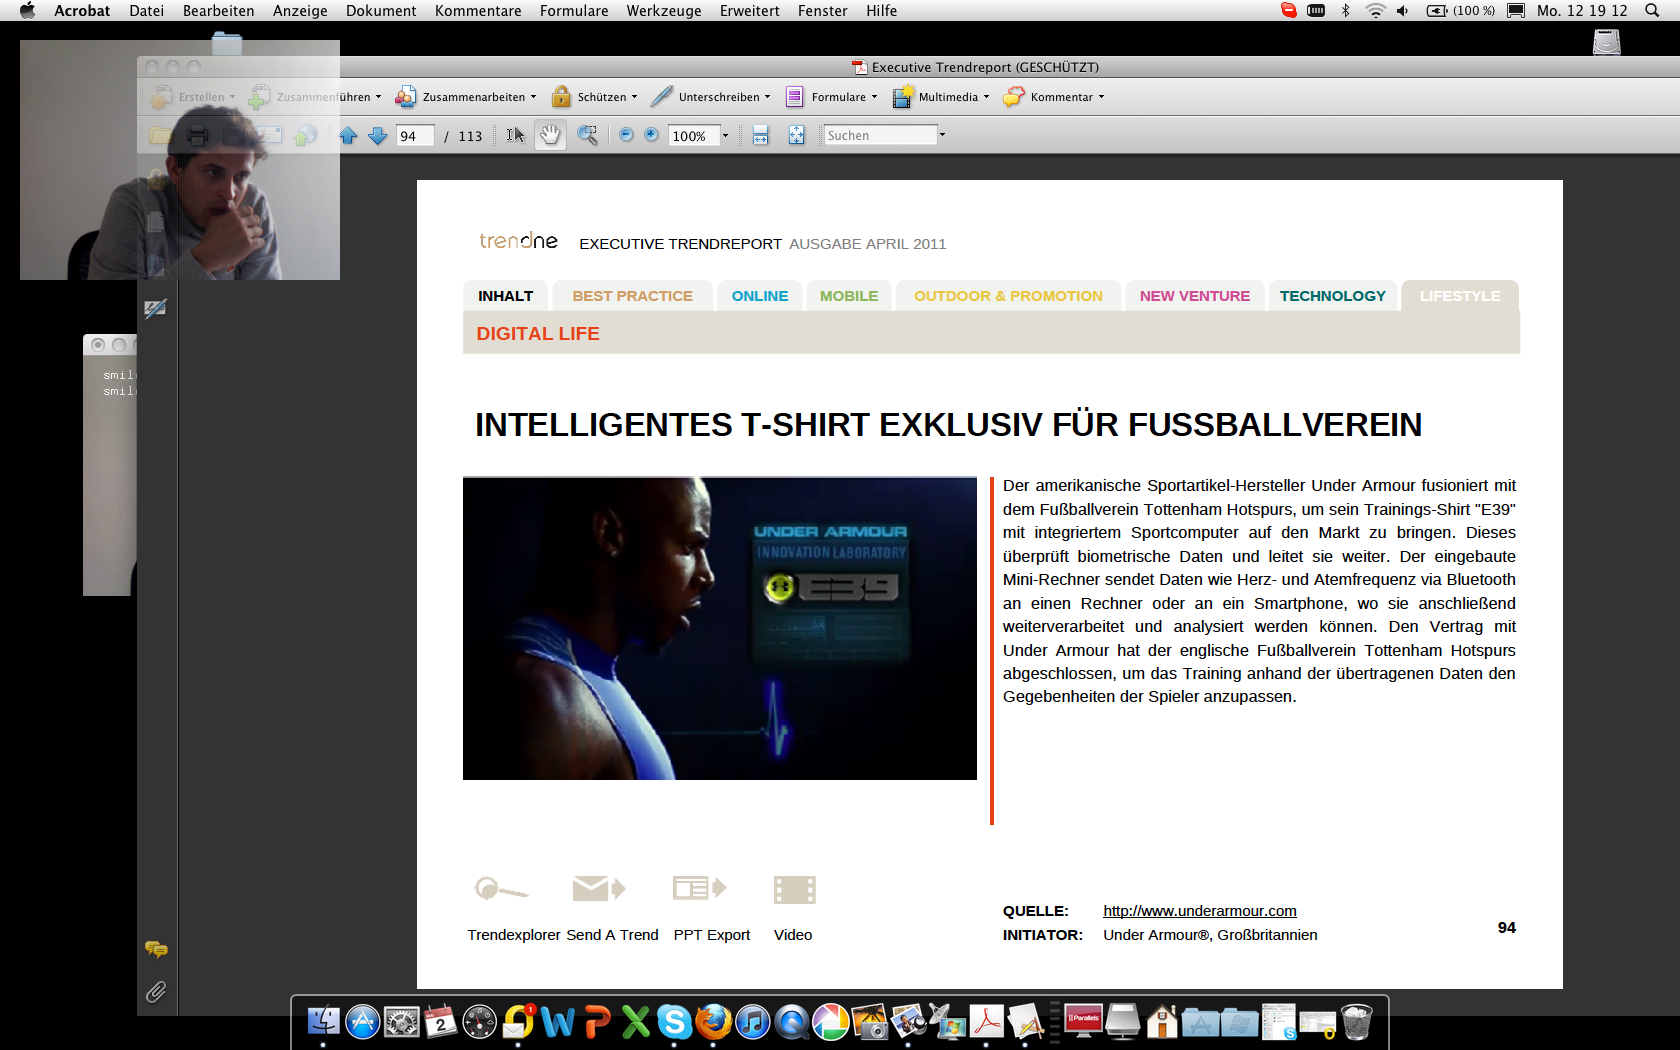Viewport: 1680px width, 1050px height.
Task: Click the Trendexplorer key icon
Action: pos(501,888)
